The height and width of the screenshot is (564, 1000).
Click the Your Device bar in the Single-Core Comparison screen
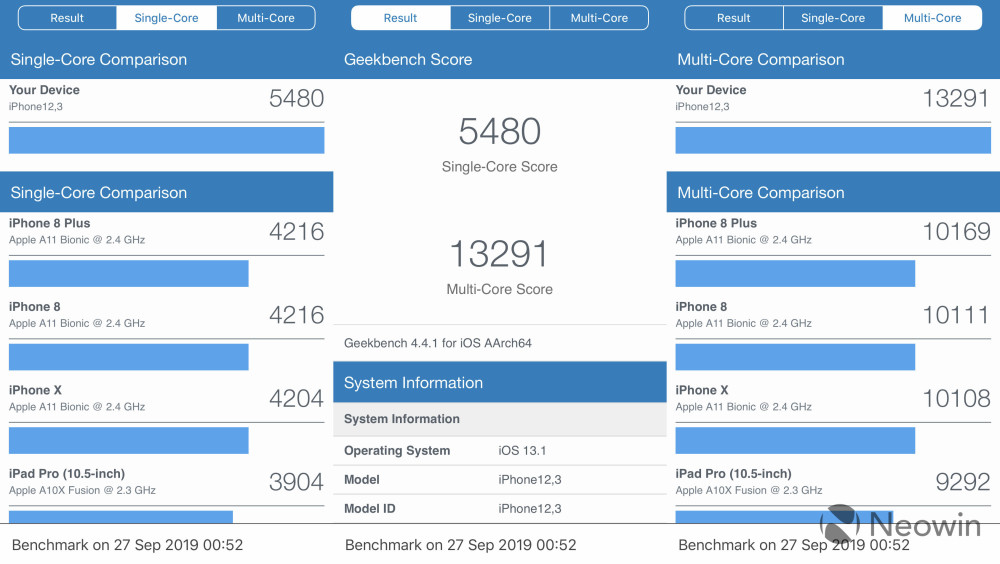166,140
